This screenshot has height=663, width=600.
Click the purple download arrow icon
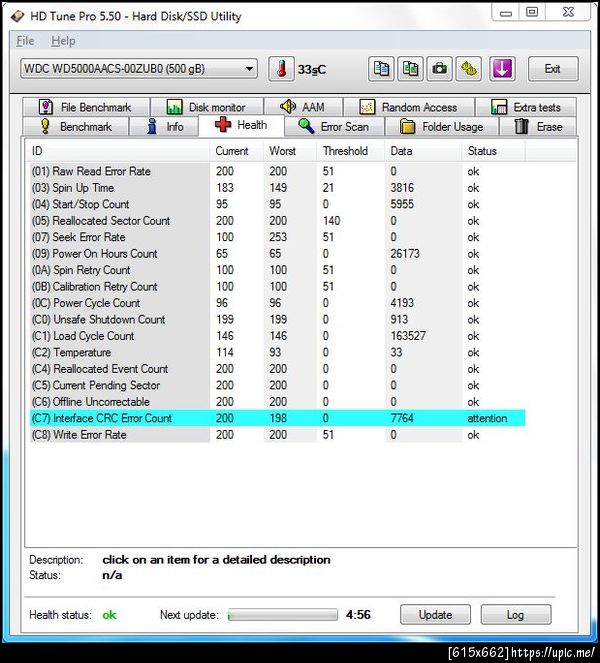502,69
